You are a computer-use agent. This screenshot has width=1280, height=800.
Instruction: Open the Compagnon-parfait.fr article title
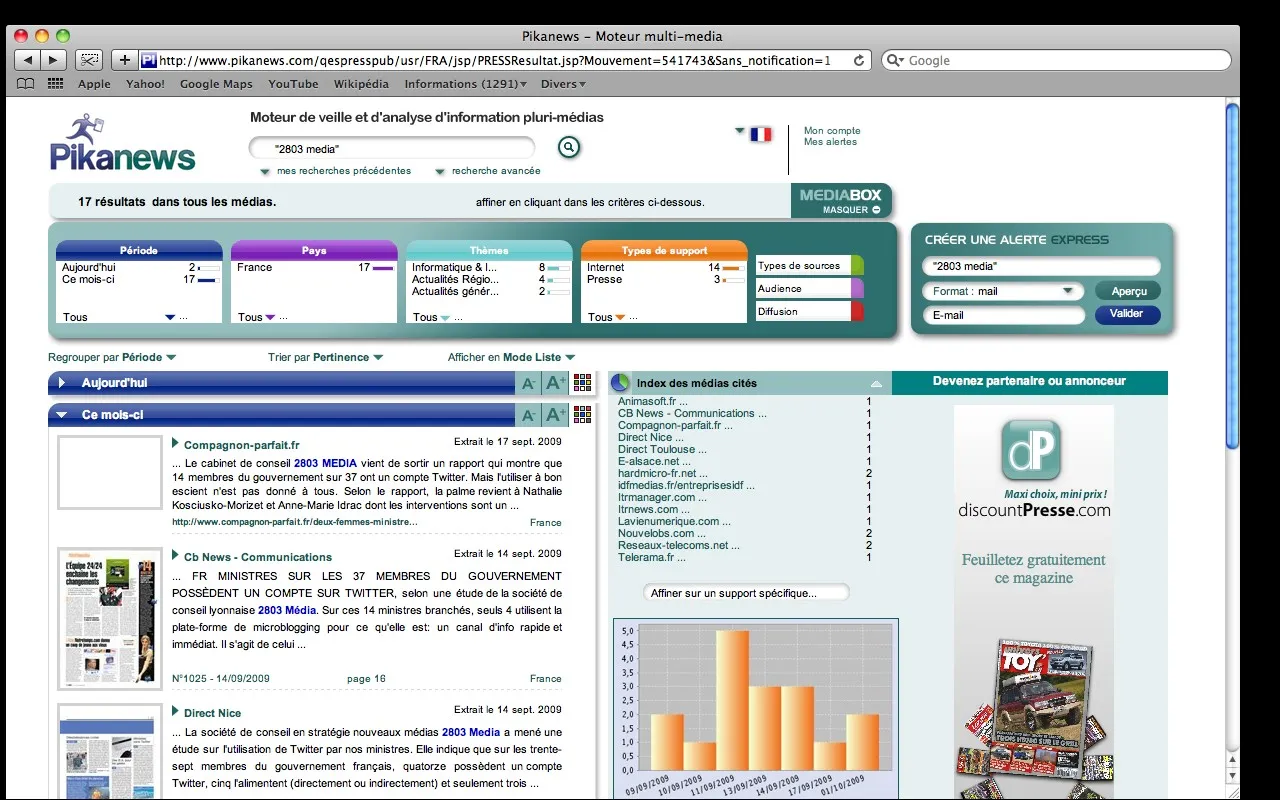click(241, 445)
